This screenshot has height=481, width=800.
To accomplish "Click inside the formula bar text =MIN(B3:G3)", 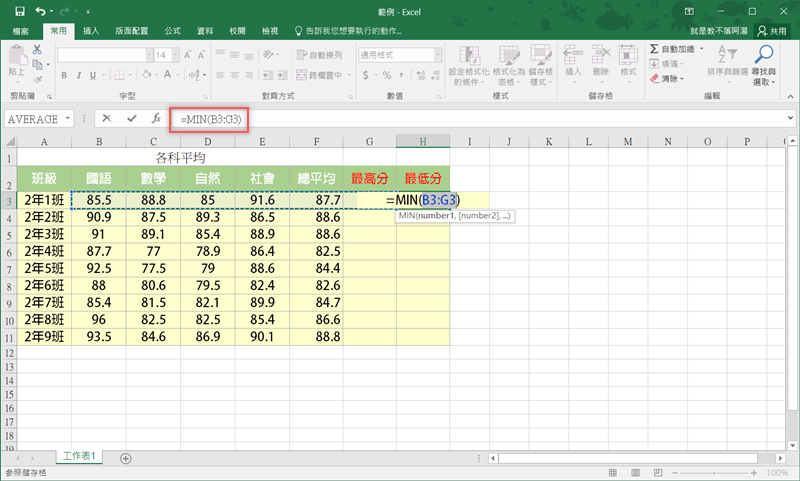I will 211,118.
